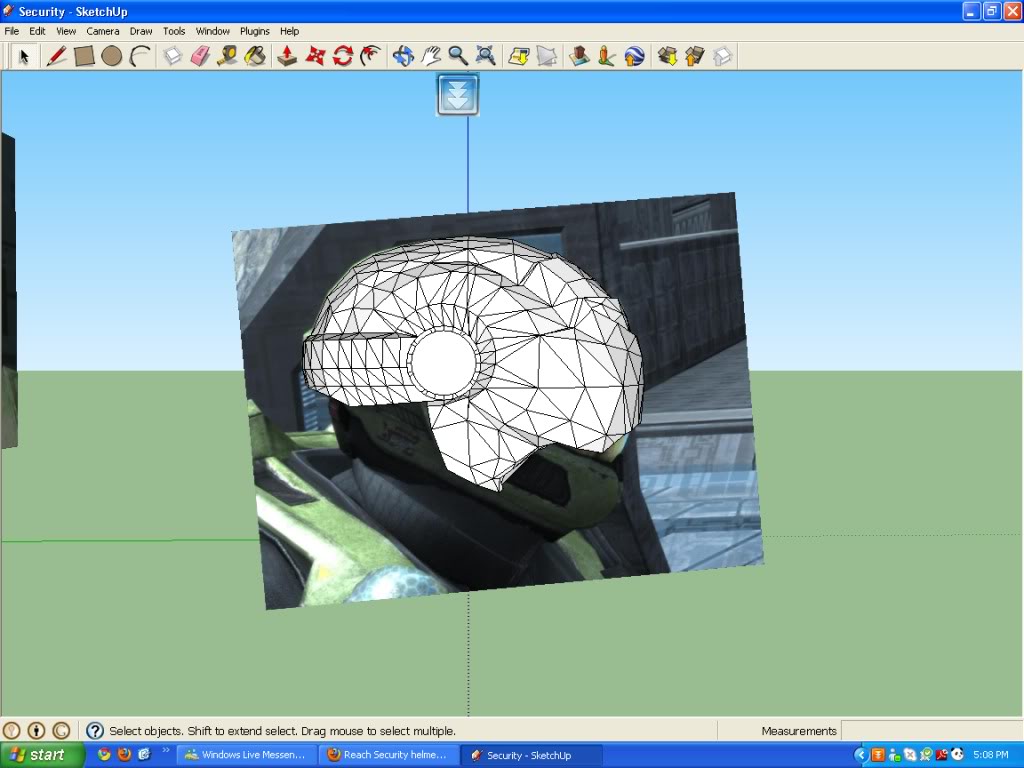Pick the pink Eraser tool
The image size is (1024, 768).
200,57
